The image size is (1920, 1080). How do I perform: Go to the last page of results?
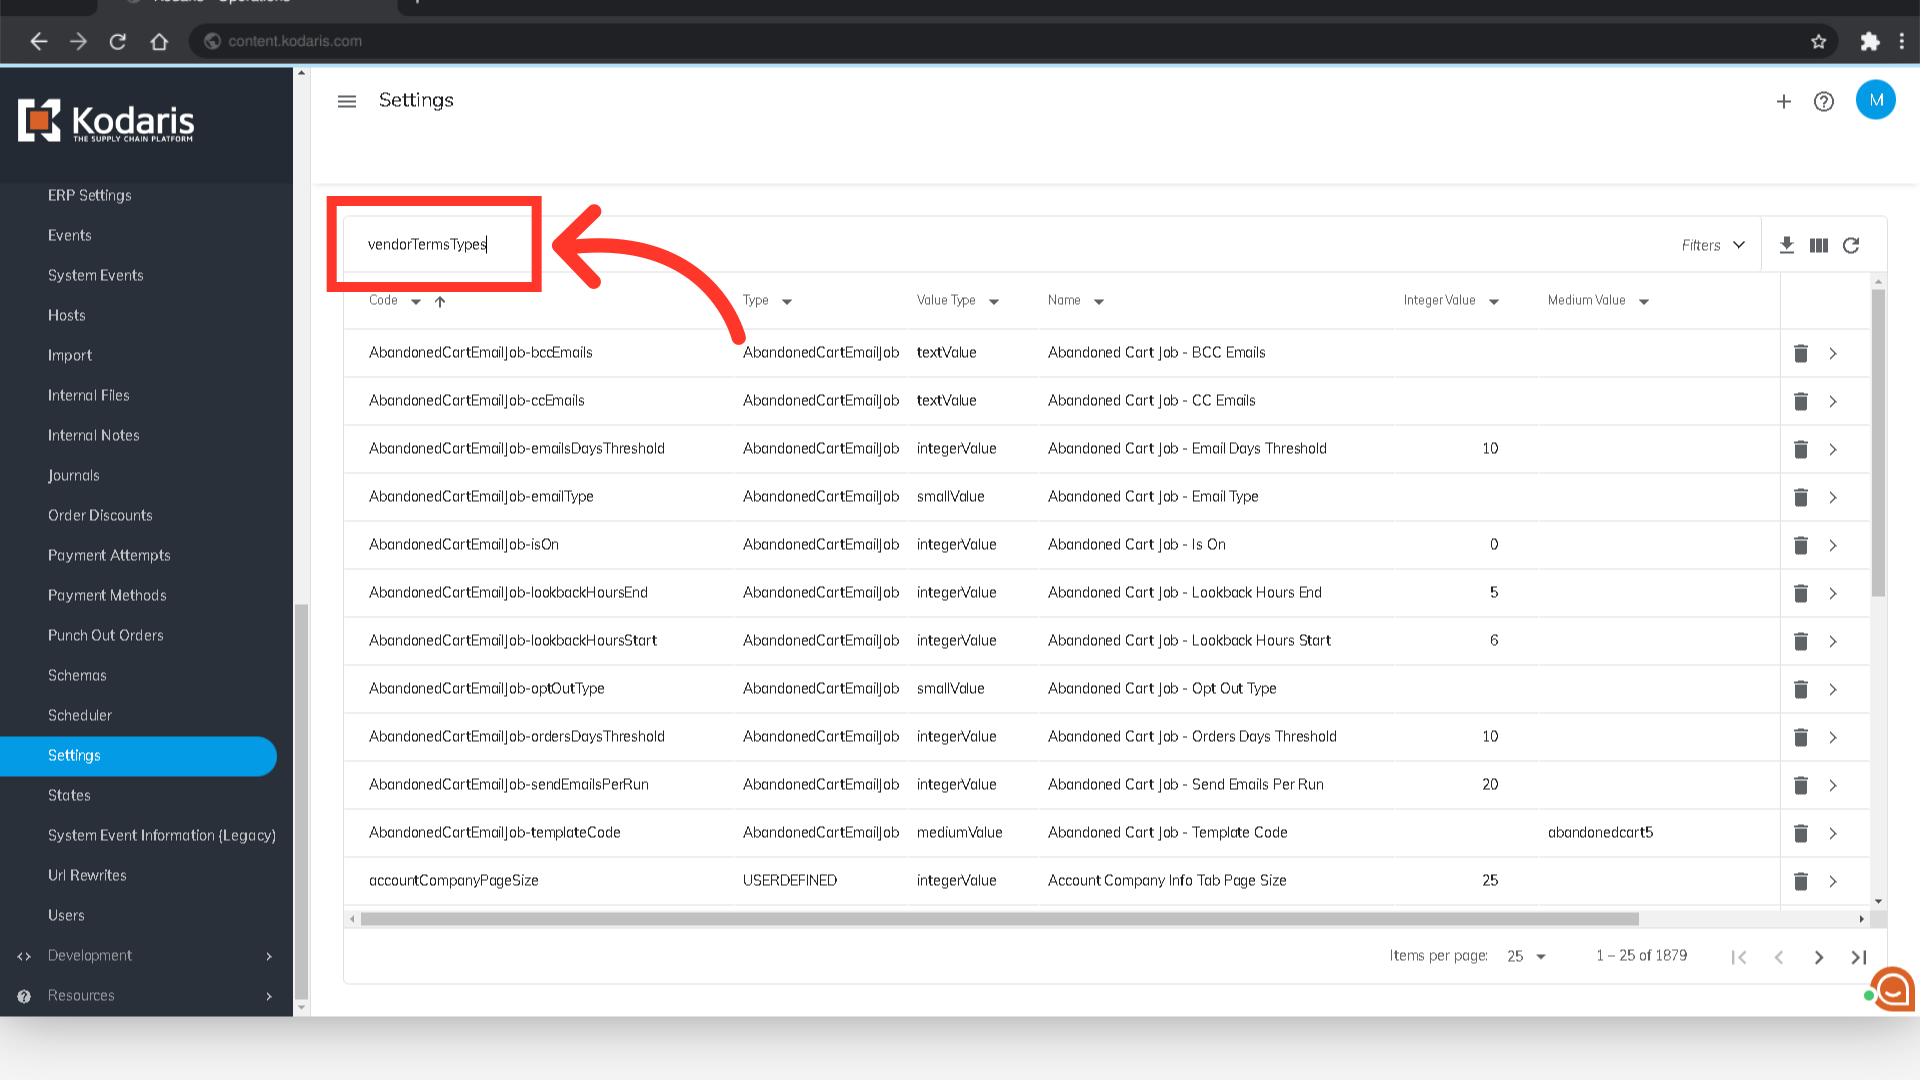click(1858, 957)
